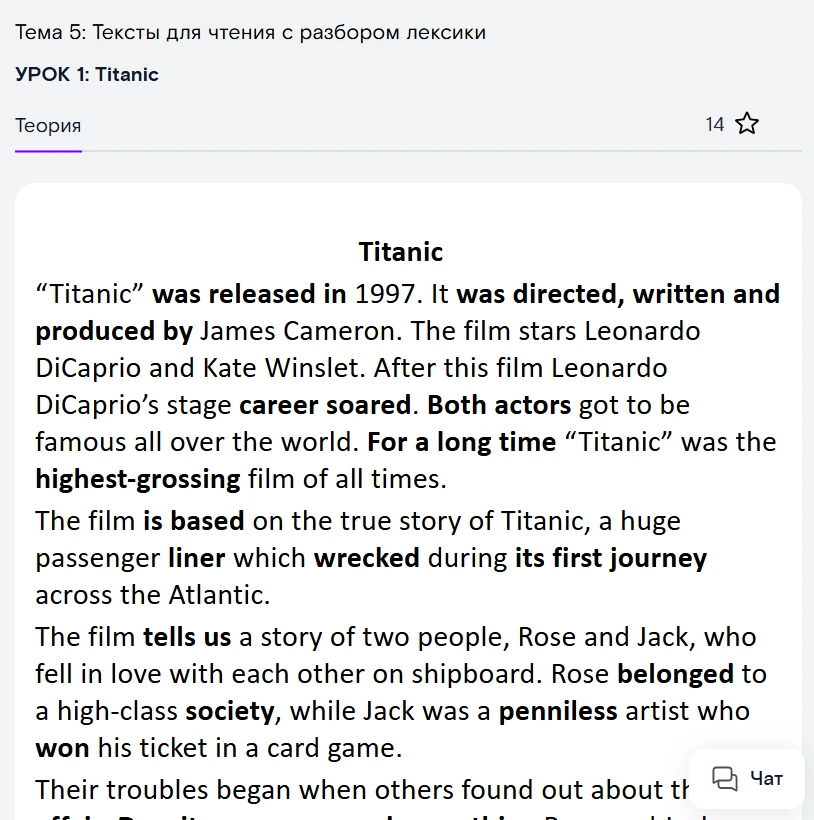Open the Чат button
This screenshot has height=820, width=814.
click(x=747, y=779)
